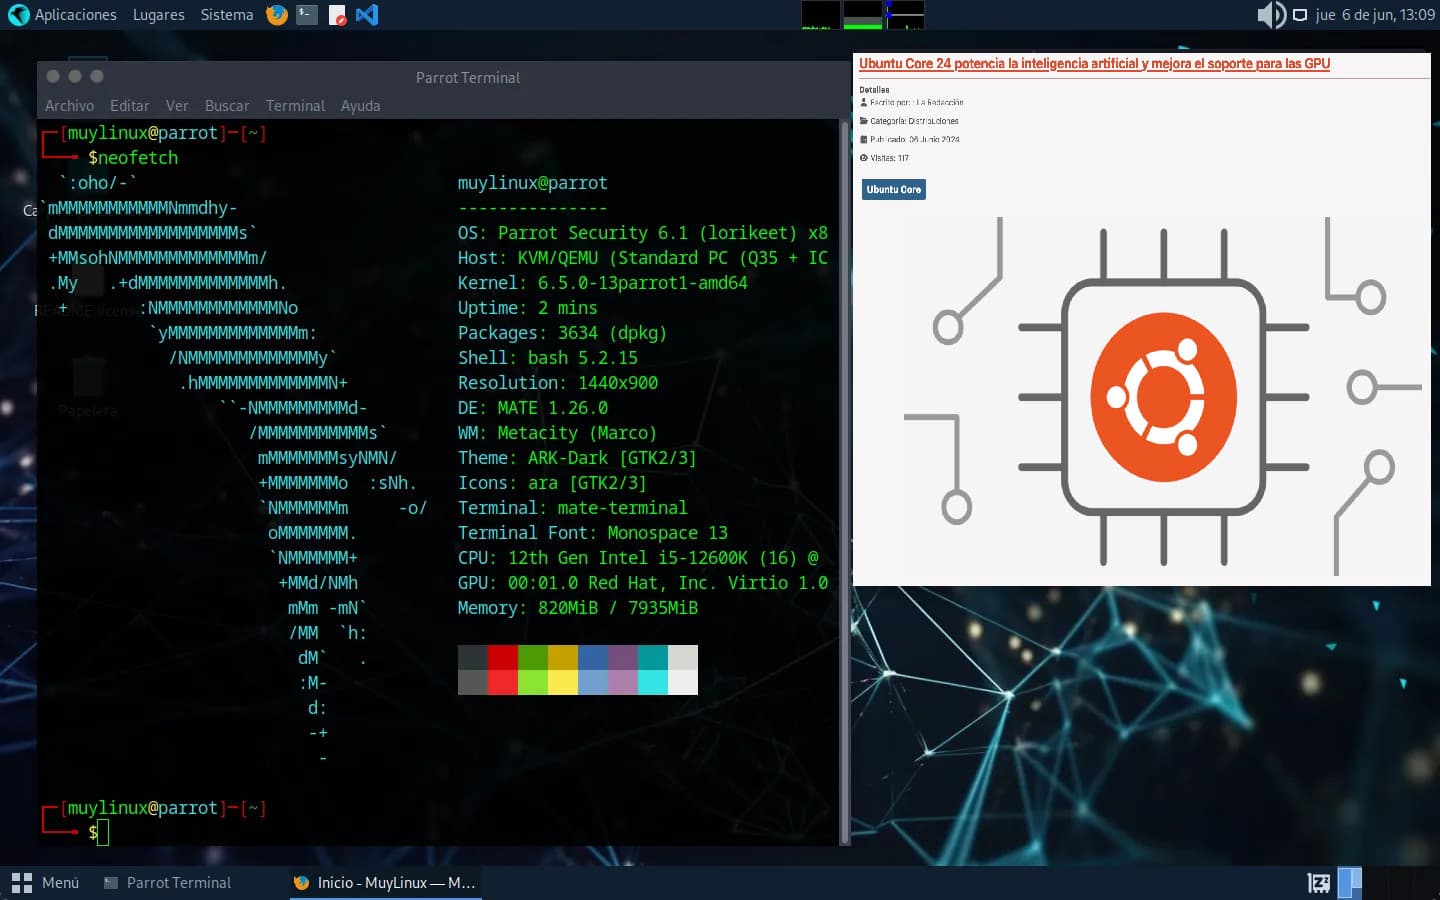This screenshot has width=1440, height=900.
Task: Click the 'Categoría: Distribuciones' line in the article
Action: coord(909,121)
